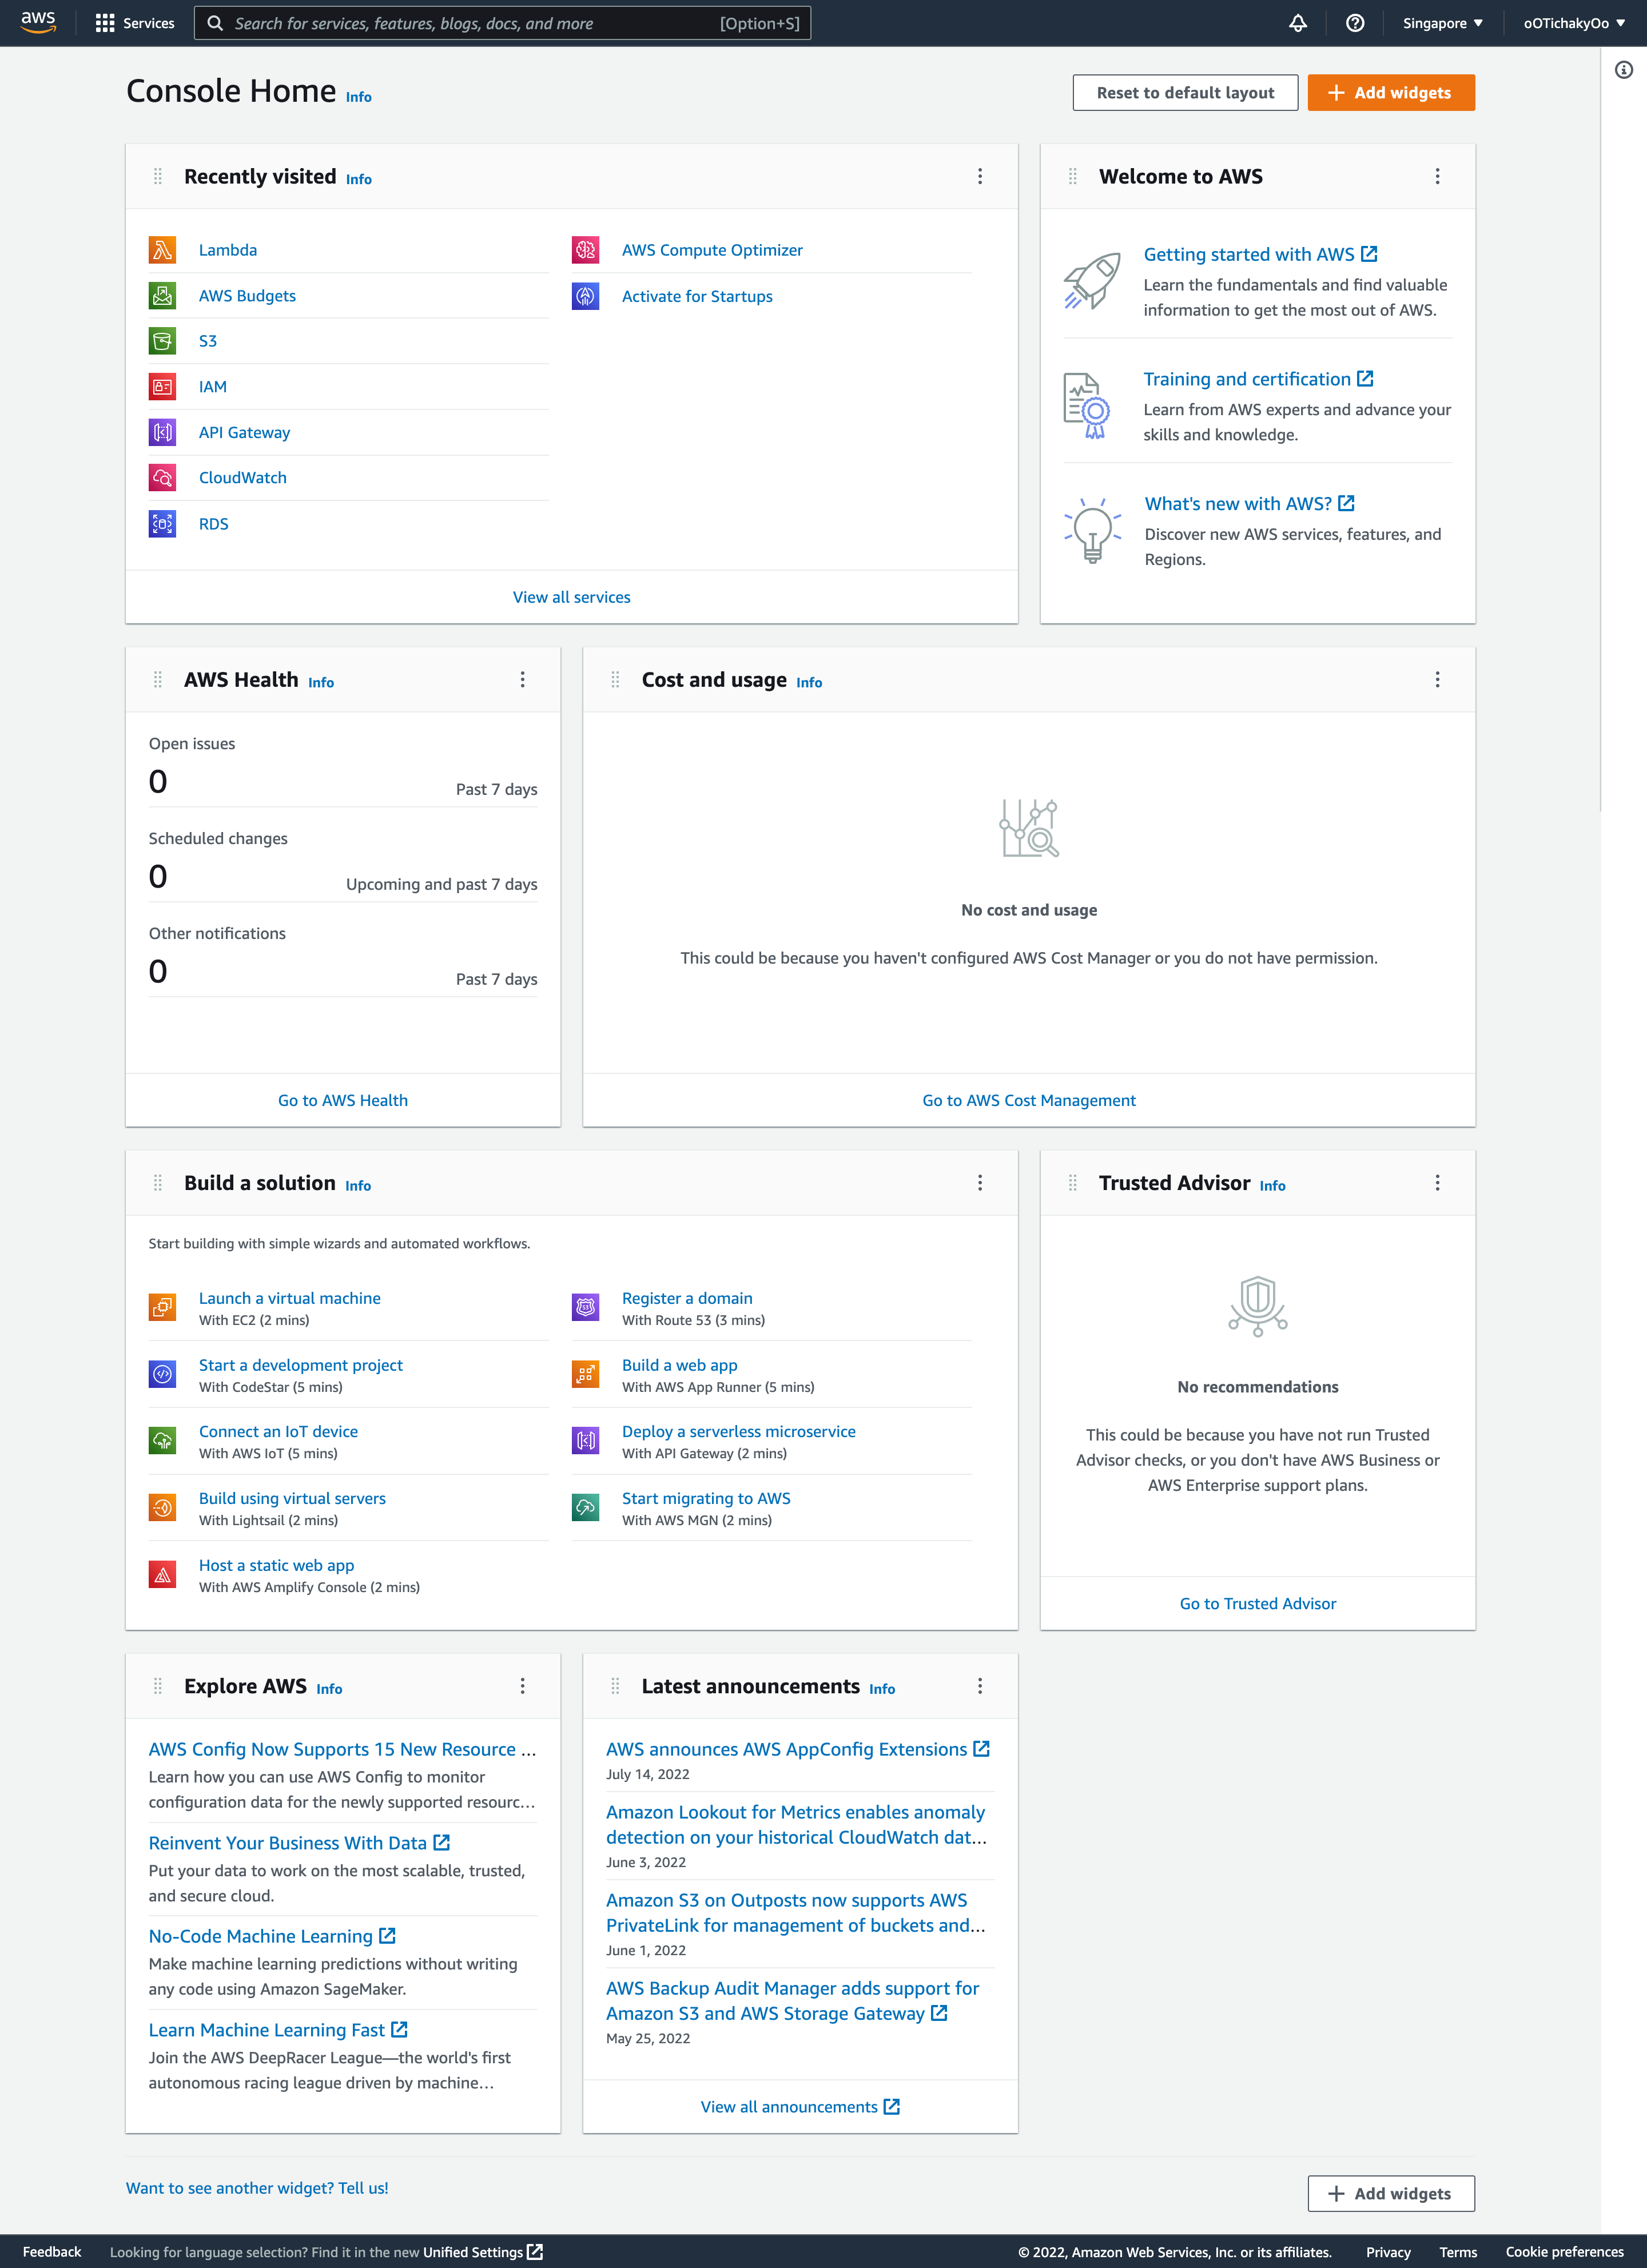
Task: Follow the Go to AWS Health link
Action: pos(342,1100)
